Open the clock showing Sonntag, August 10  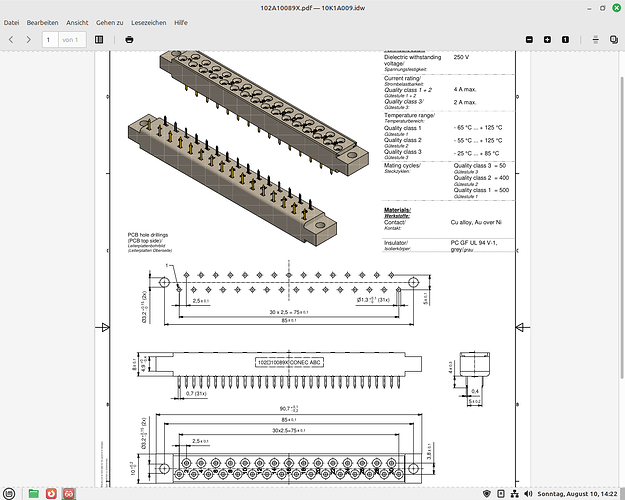(577, 494)
